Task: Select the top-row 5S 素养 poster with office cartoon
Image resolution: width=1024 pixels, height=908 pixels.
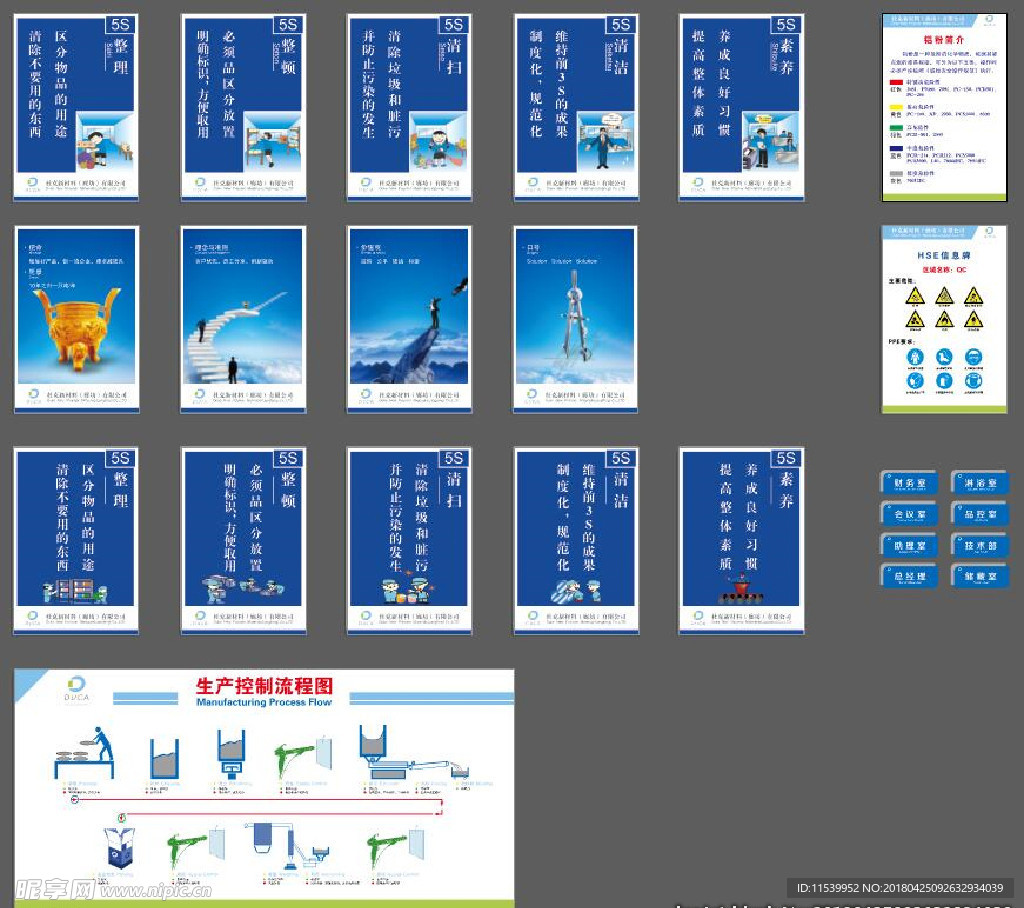Action: (x=741, y=106)
